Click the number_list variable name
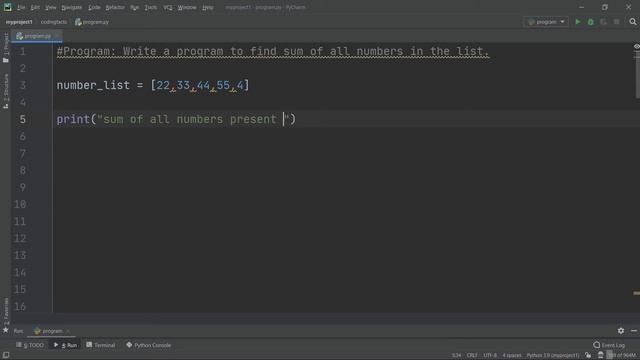 click(x=93, y=85)
